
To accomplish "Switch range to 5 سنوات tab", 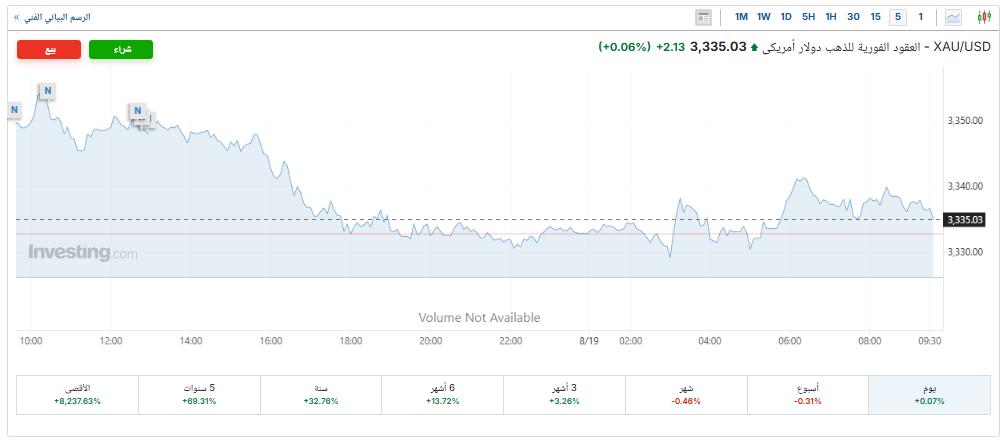I will [199, 395].
